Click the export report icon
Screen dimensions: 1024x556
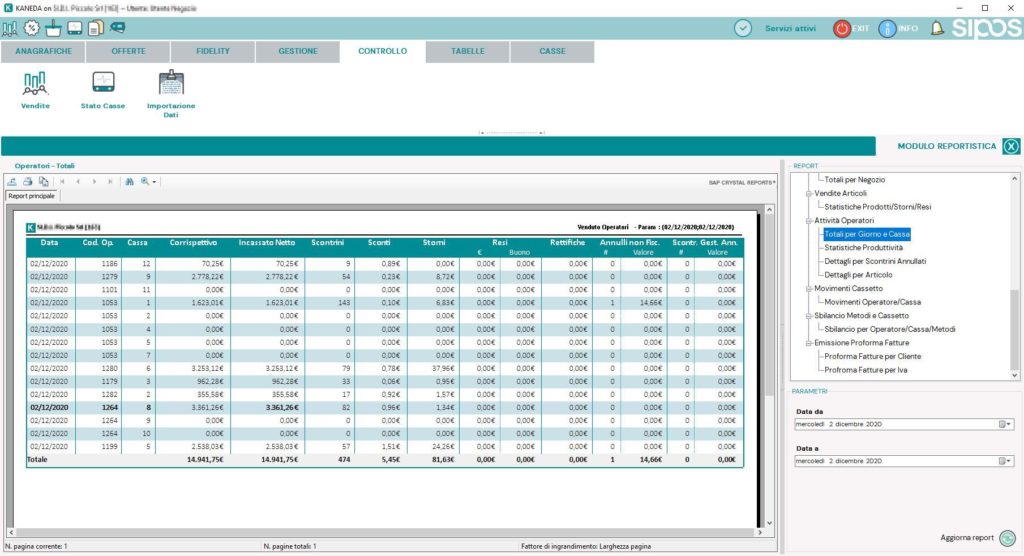13,182
